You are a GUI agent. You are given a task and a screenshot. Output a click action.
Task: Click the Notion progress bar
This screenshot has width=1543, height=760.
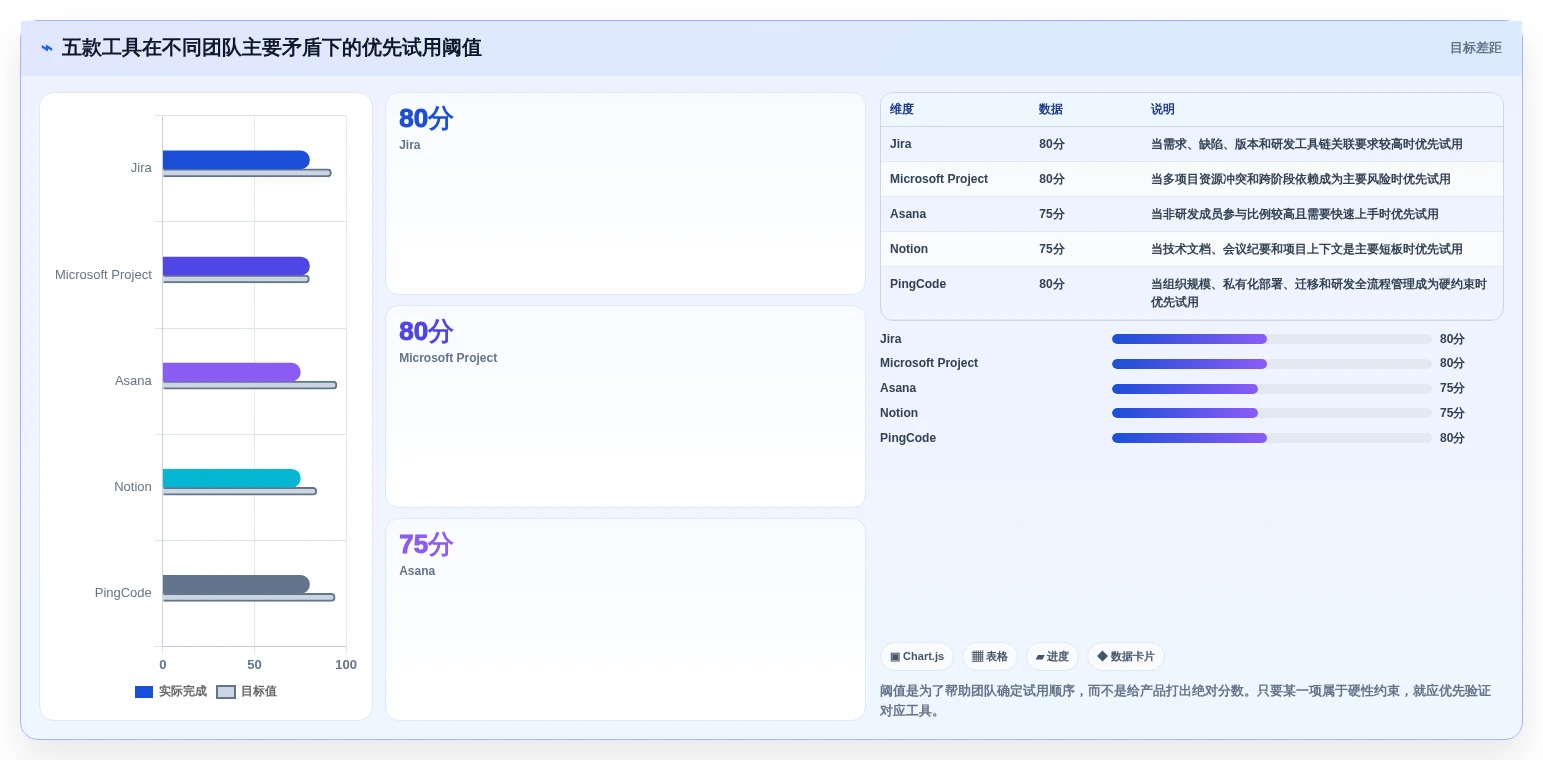1272,413
